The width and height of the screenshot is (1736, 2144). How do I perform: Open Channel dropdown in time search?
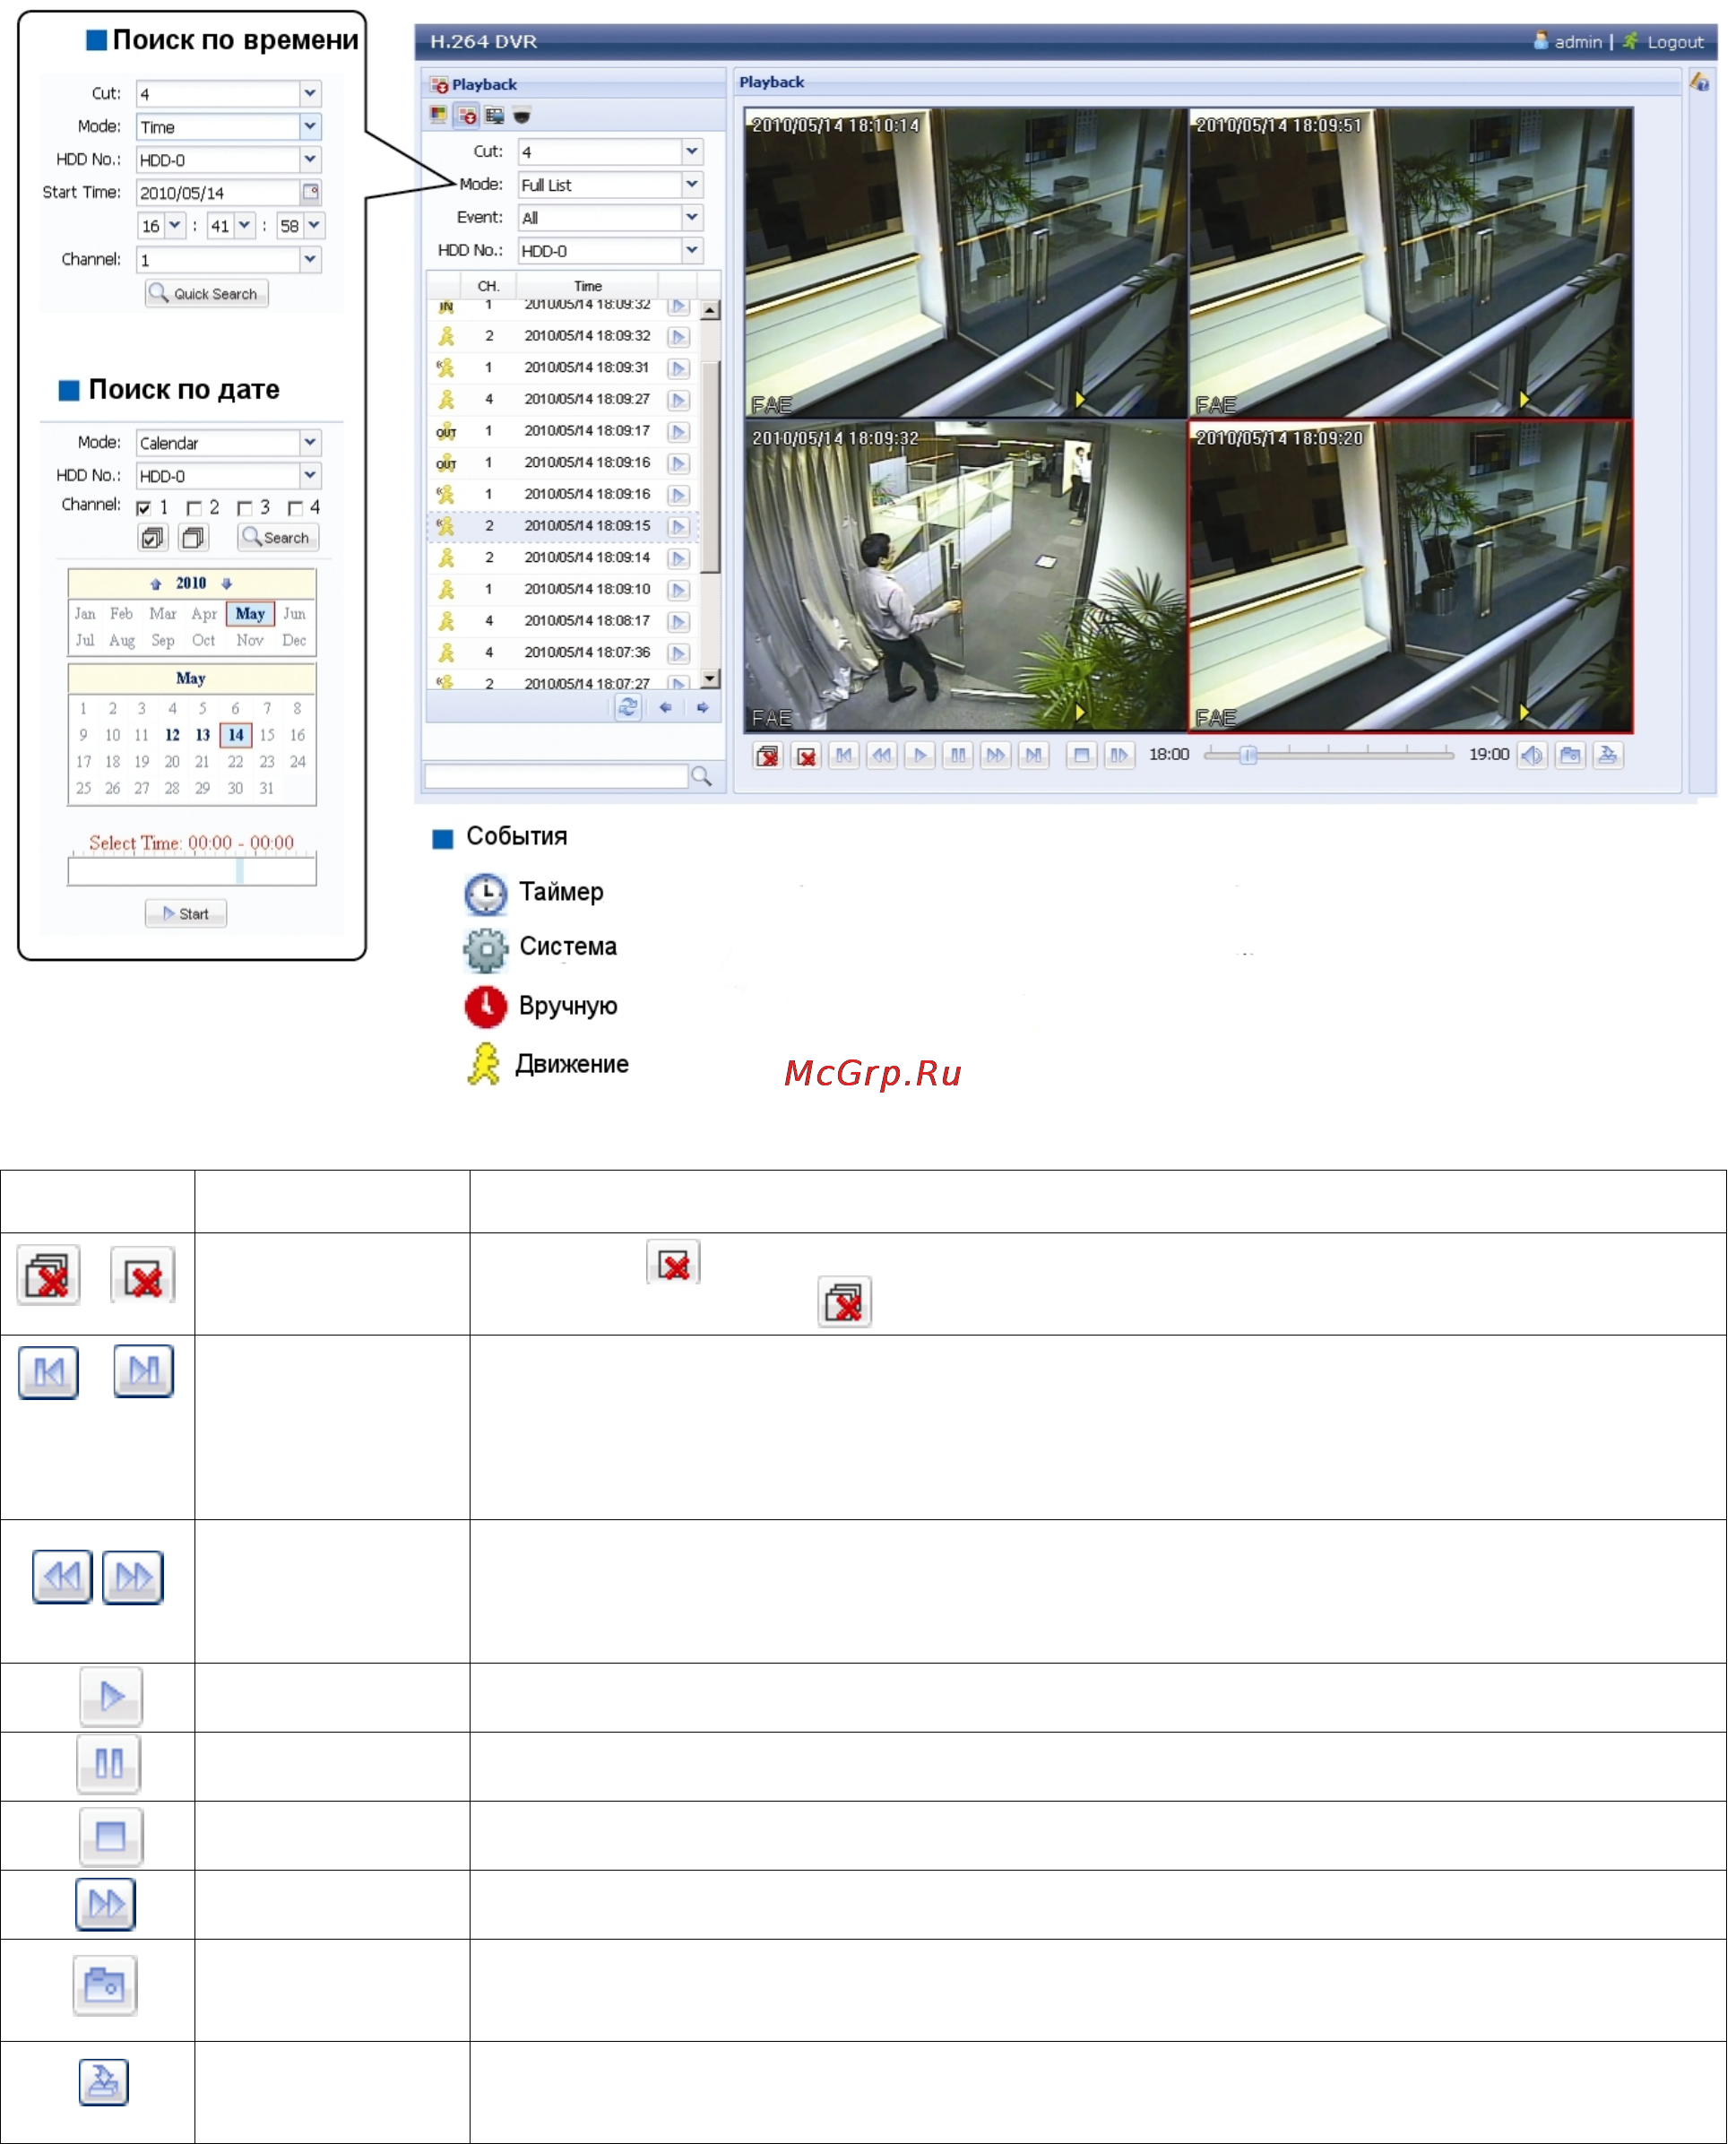(311, 260)
